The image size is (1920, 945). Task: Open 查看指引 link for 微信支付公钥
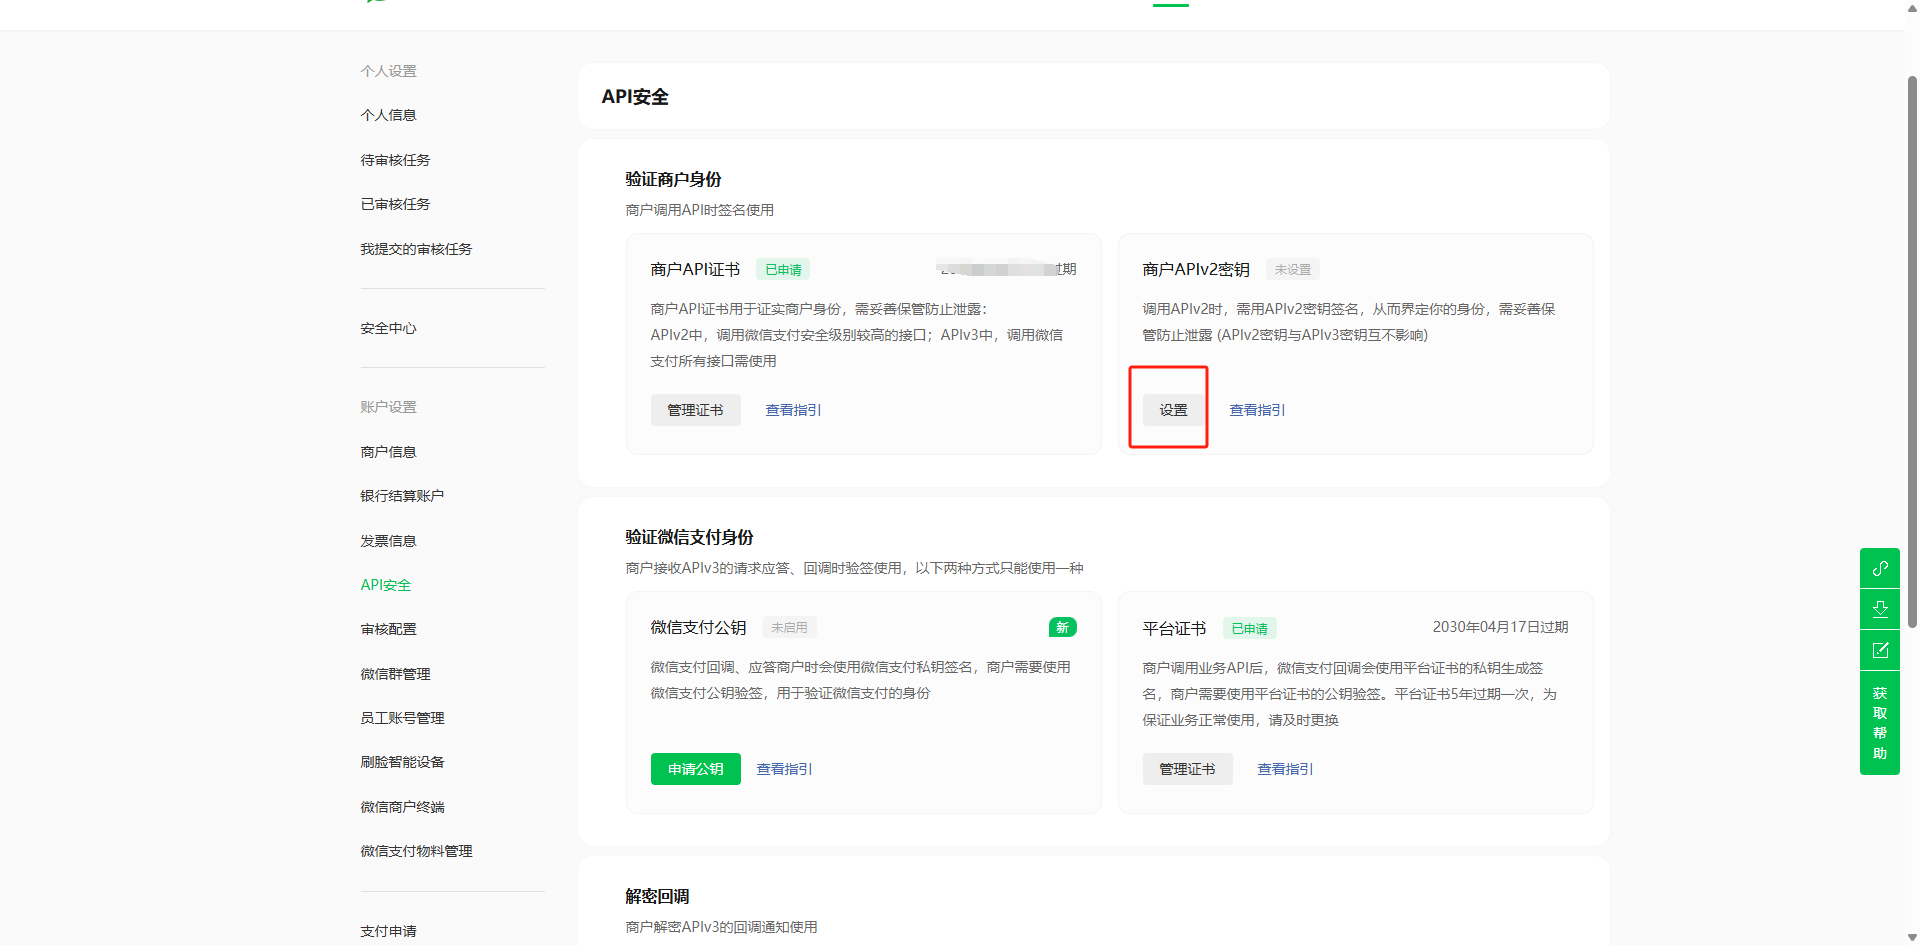click(x=784, y=769)
